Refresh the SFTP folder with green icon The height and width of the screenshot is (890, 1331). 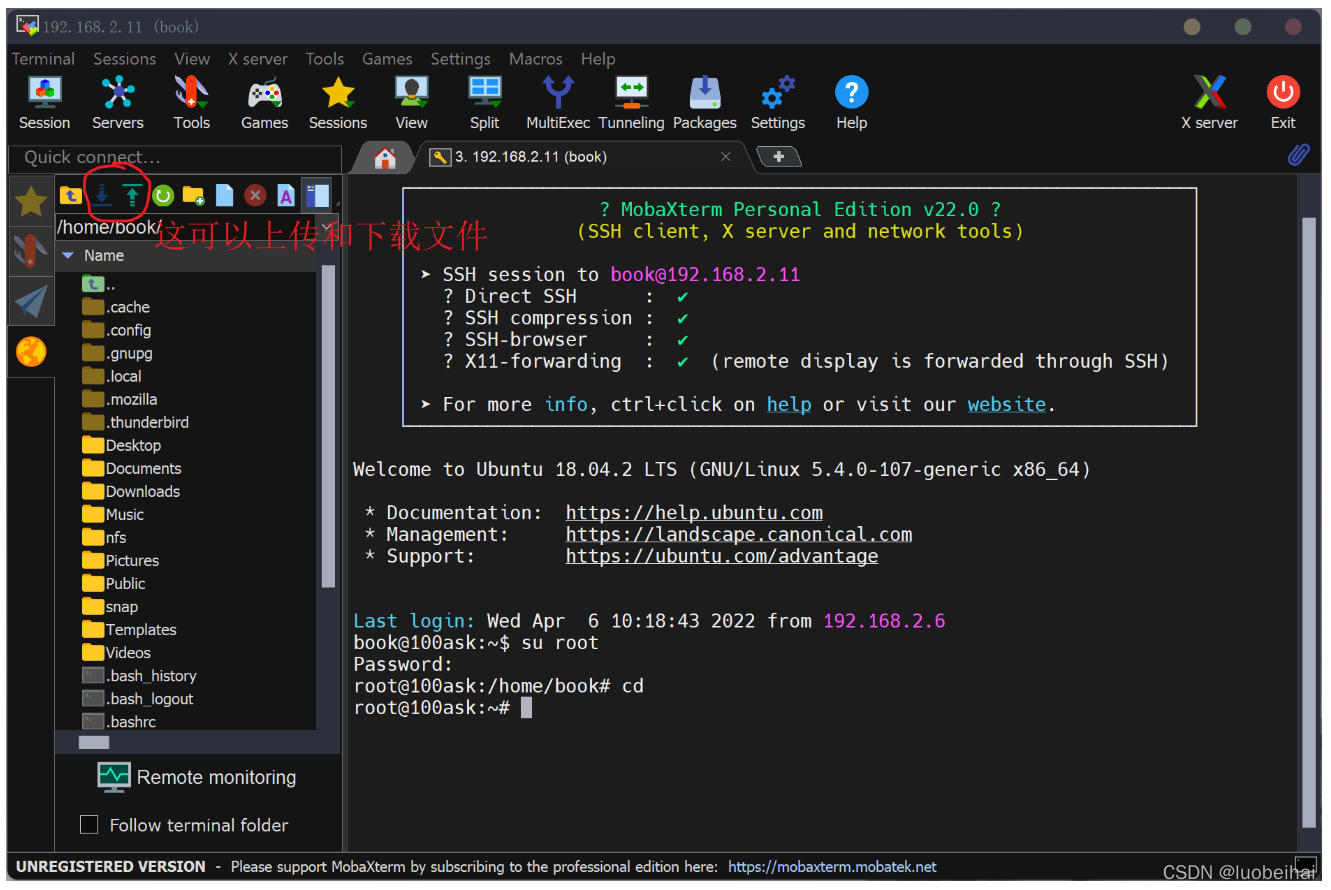162,195
